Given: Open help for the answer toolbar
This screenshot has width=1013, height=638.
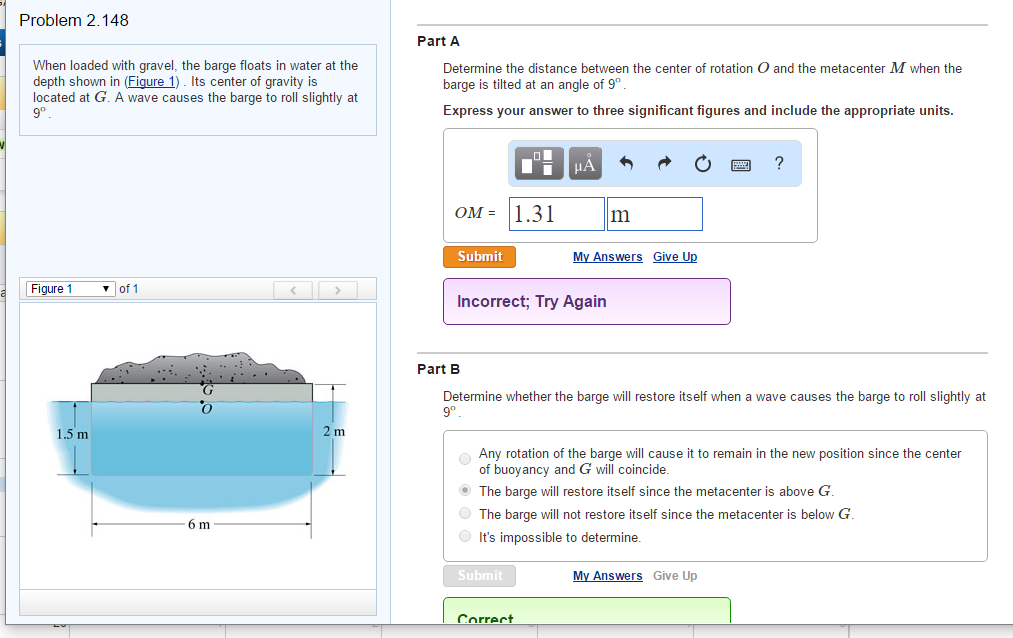Looking at the screenshot, I should [779, 163].
